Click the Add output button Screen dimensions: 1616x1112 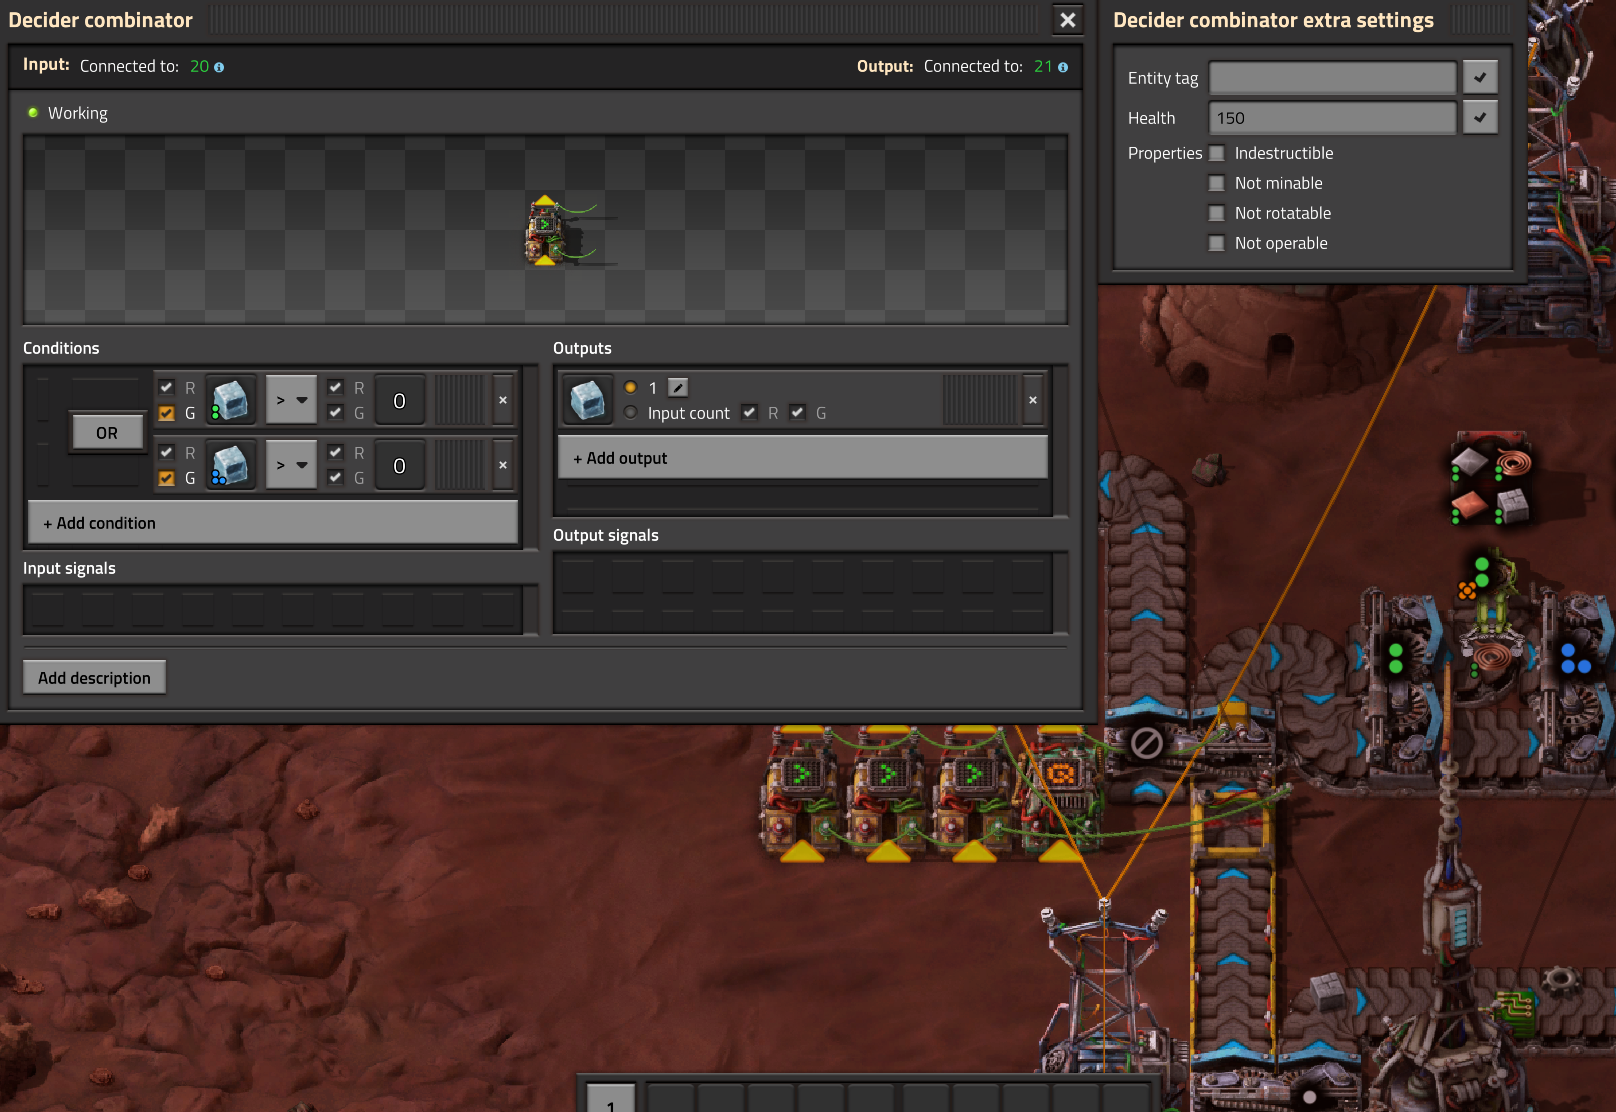point(802,458)
